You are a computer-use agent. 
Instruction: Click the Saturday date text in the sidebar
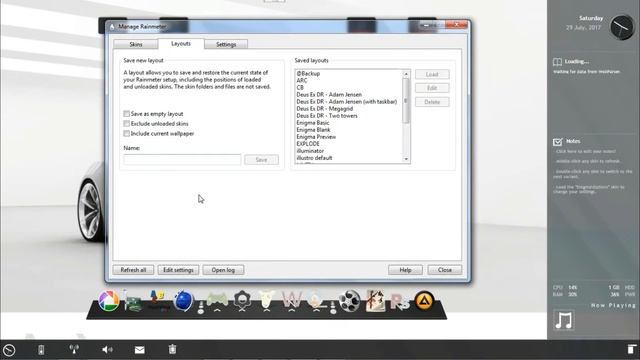click(x=591, y=18)
